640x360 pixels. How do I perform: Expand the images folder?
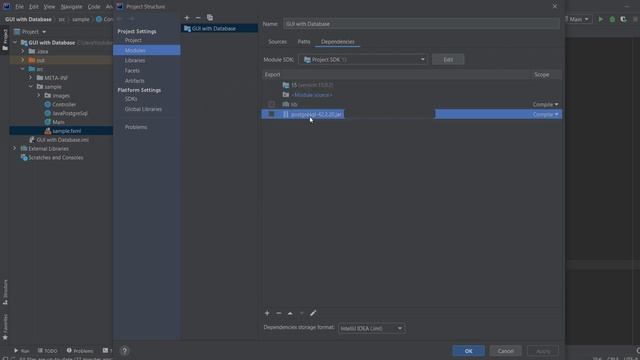click(39, 96)
